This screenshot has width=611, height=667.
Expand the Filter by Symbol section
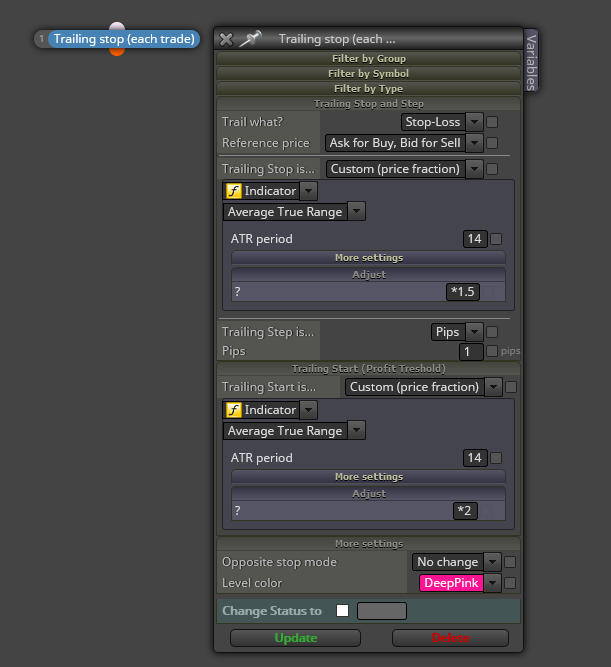pyautogui.click(x=368, y=74)
